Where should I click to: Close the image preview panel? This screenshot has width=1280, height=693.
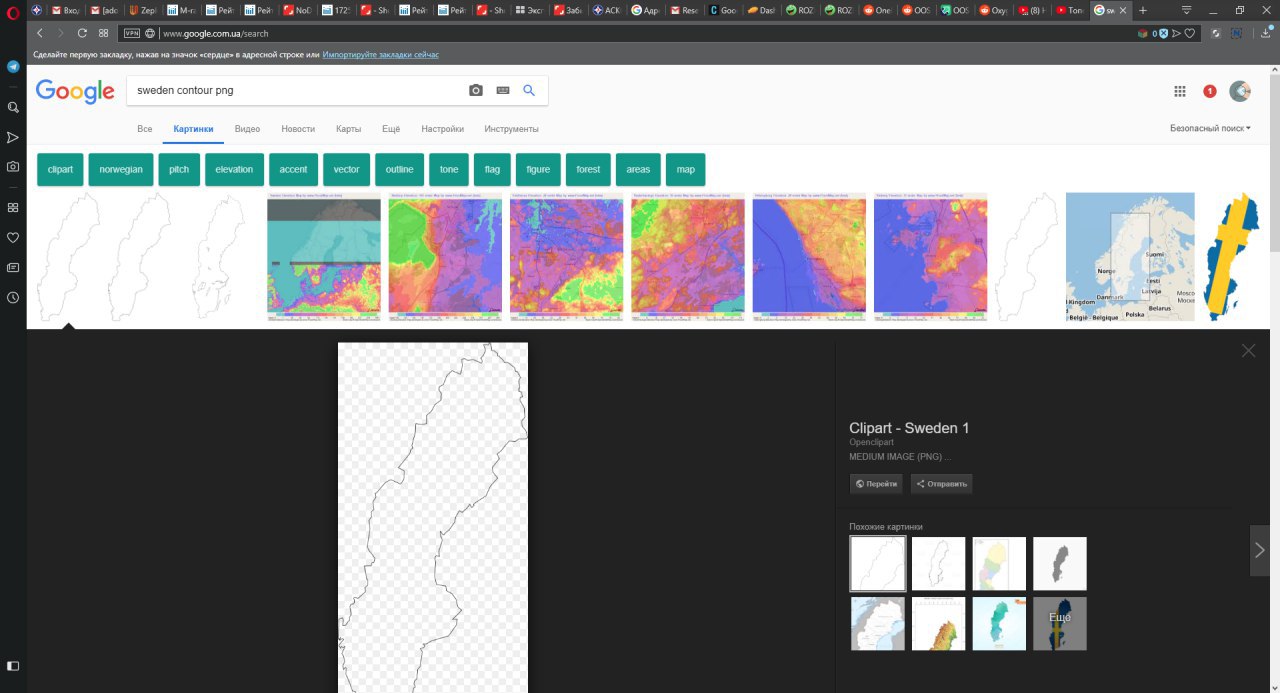click(1248, 351)
